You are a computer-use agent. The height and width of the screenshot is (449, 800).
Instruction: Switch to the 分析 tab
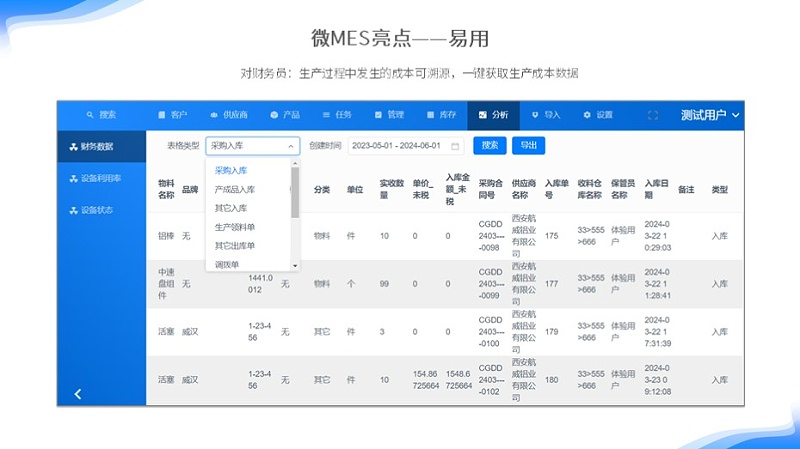pos(493,115)
